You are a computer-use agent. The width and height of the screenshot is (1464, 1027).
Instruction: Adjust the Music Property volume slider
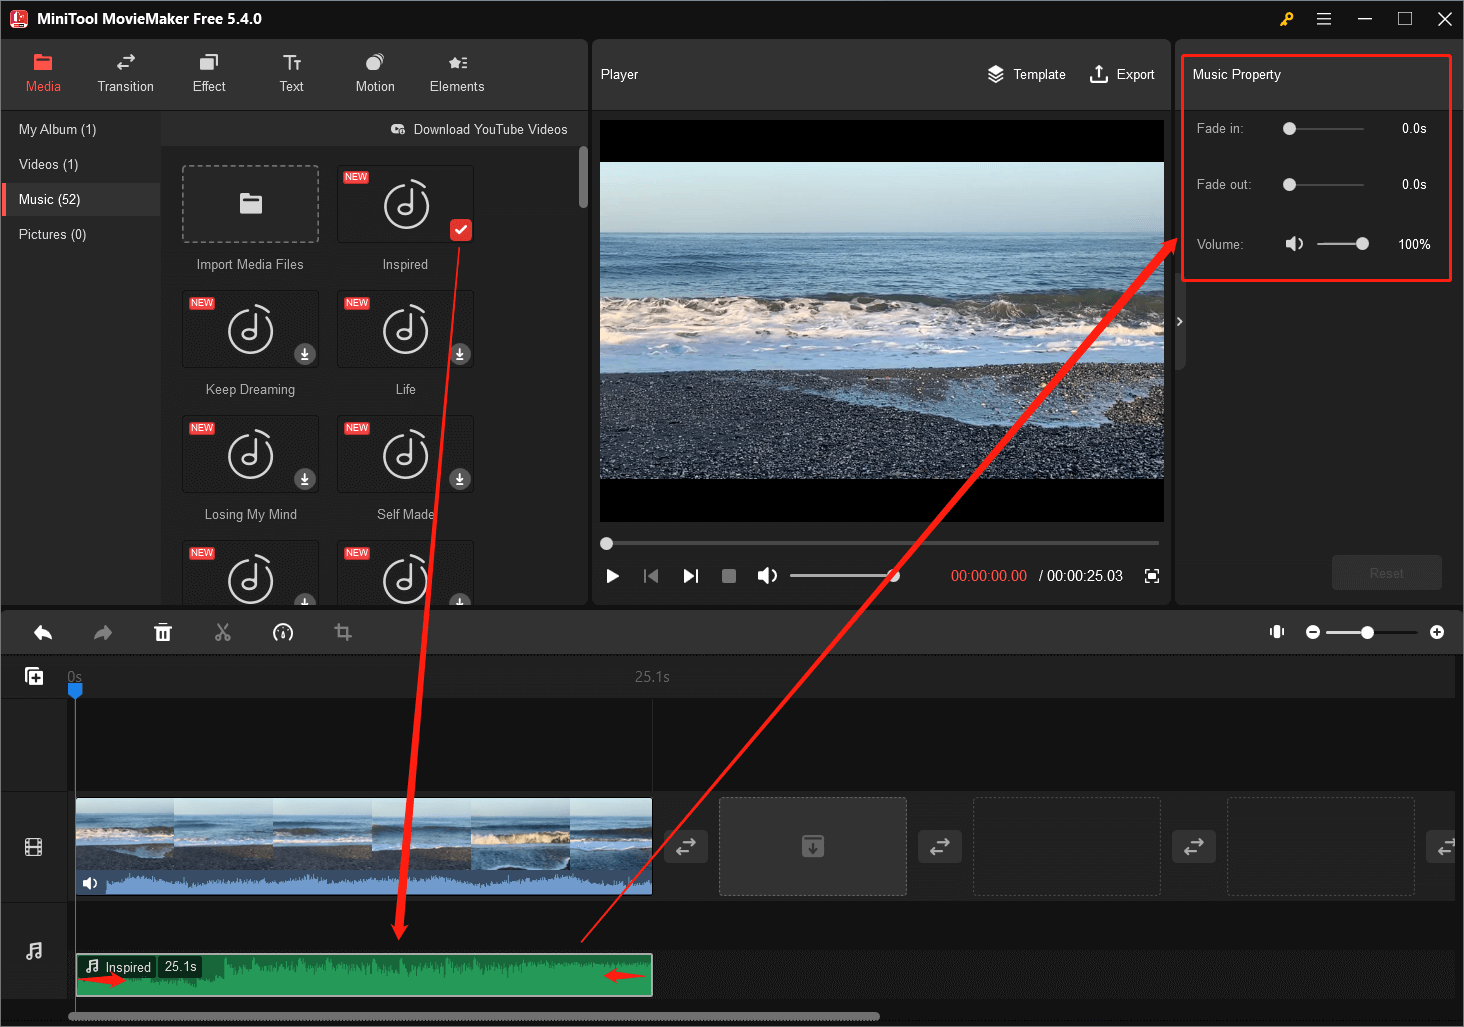[x=1343, y=244]
